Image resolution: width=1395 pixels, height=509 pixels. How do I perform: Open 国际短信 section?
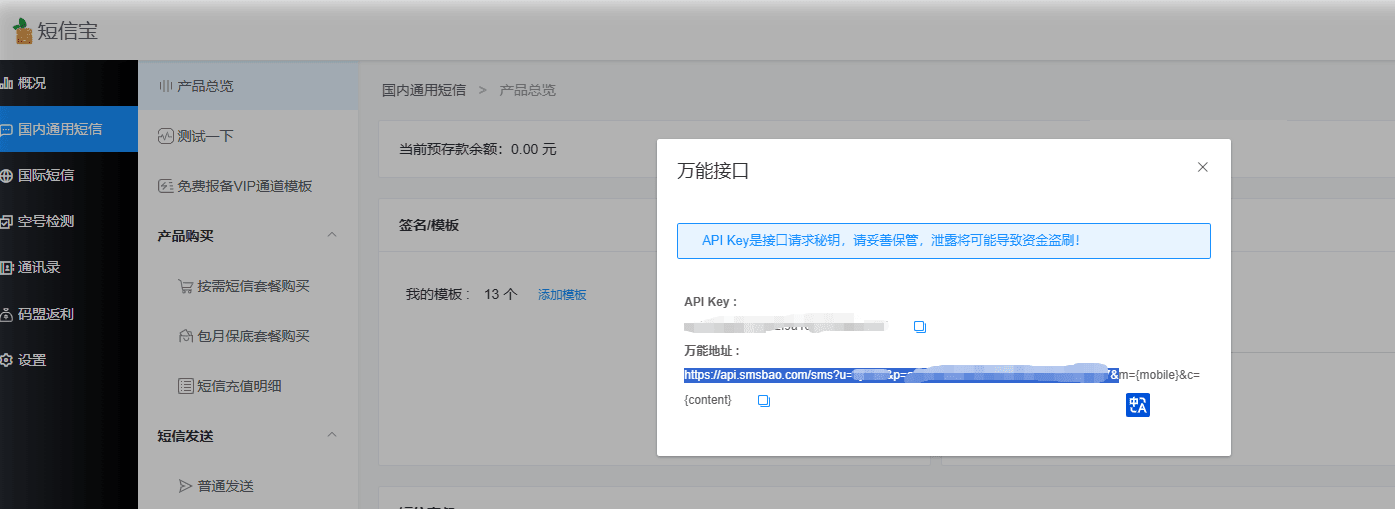point(44,175)
